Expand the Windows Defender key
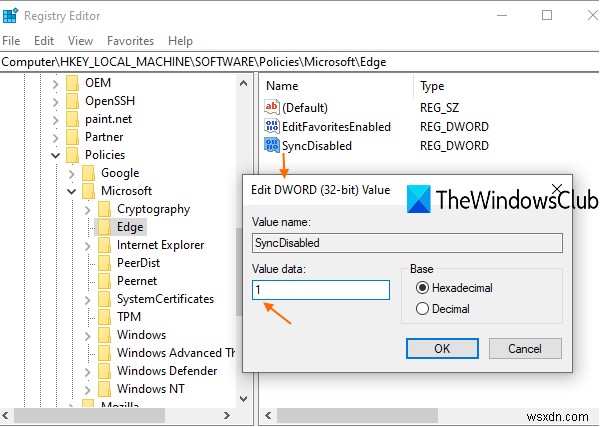 (88, 371)
